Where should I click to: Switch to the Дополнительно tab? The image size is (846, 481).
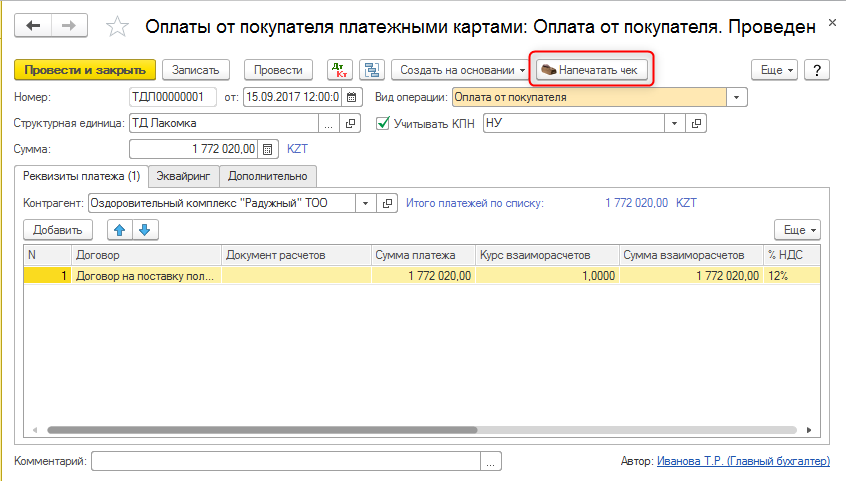click(x=267, y=176)
